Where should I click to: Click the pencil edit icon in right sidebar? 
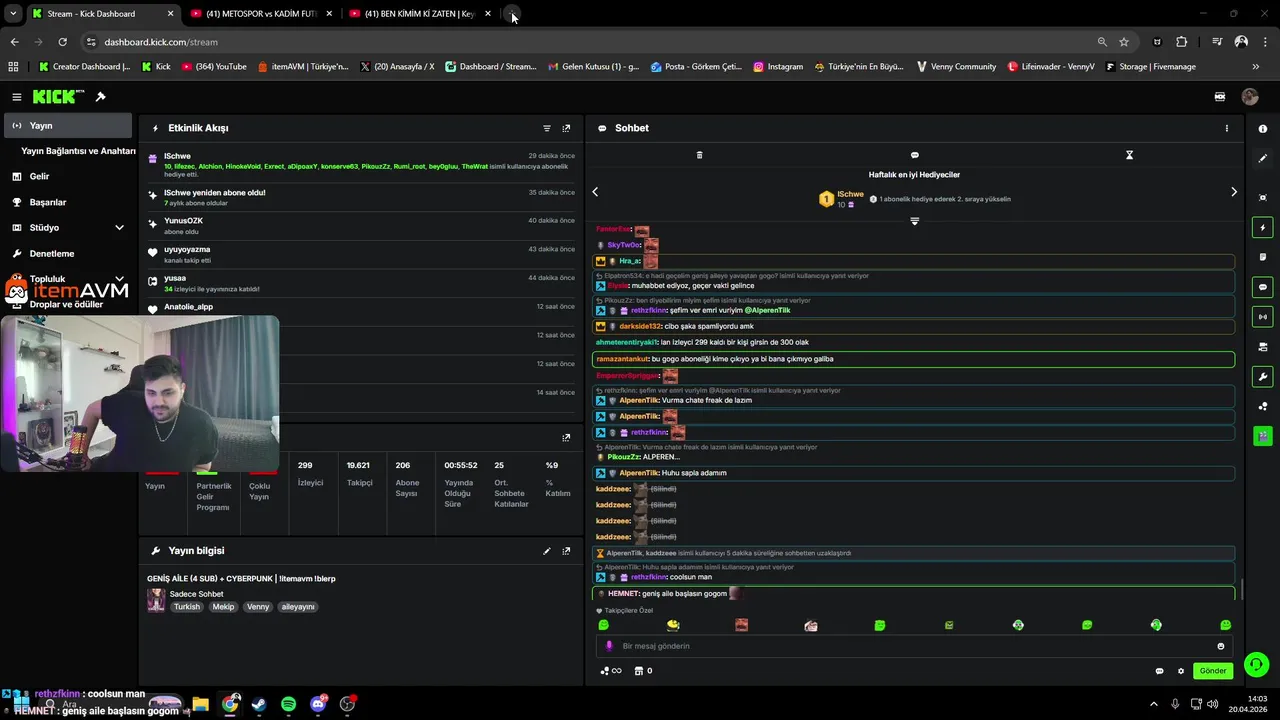(x=1262, y=158)
